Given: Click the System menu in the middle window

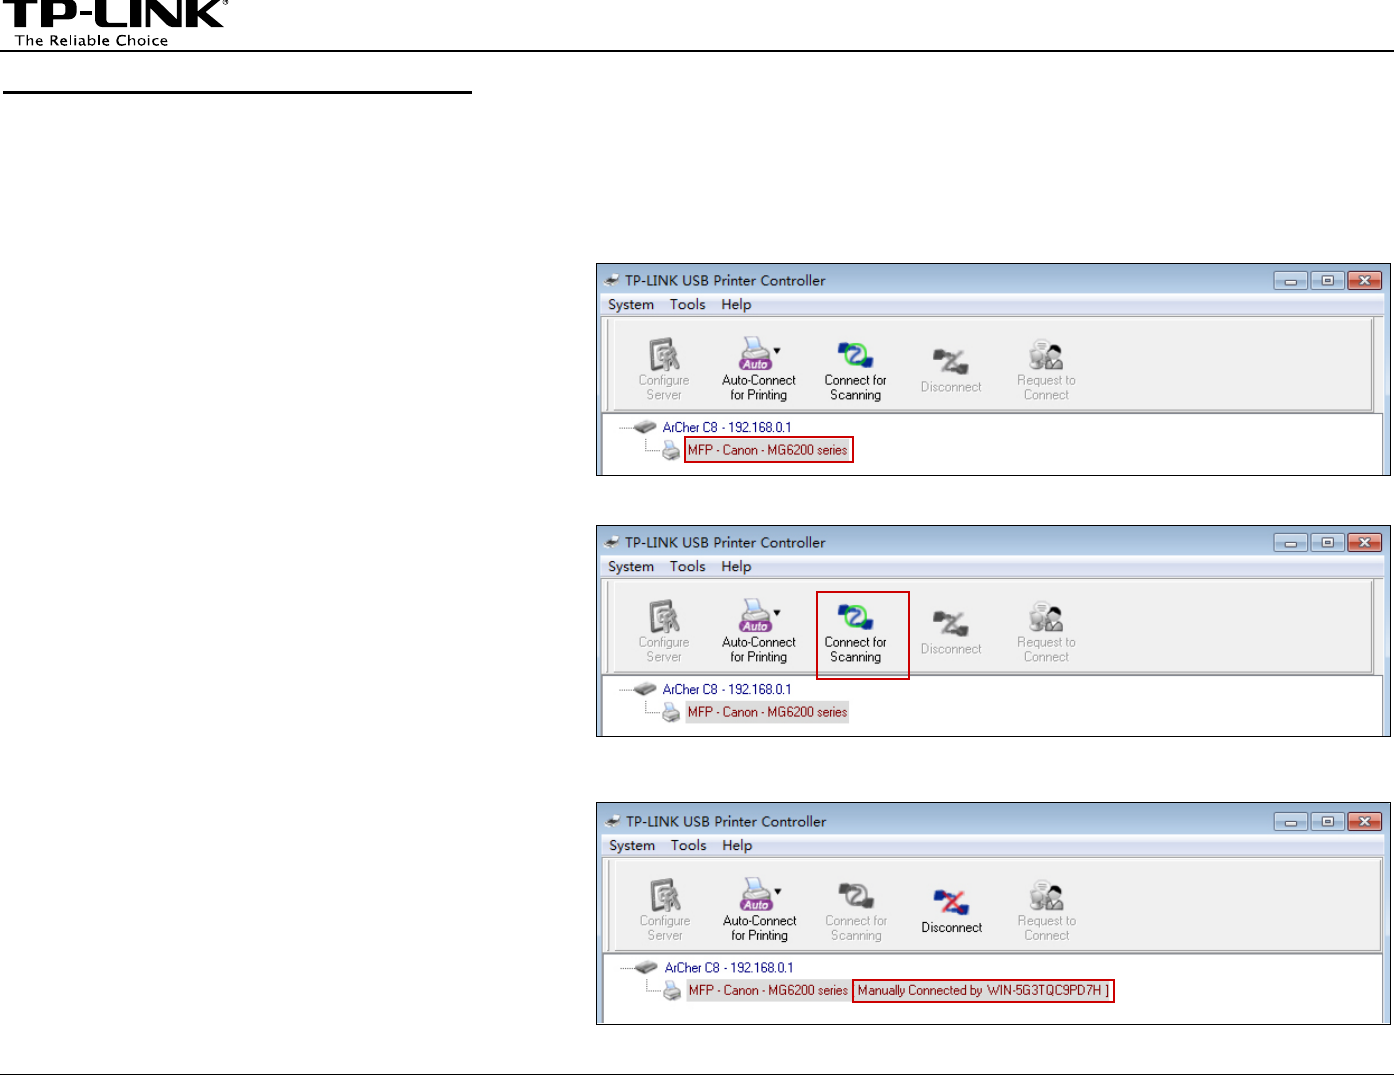Looking at the screenshot, I should 631,567.
